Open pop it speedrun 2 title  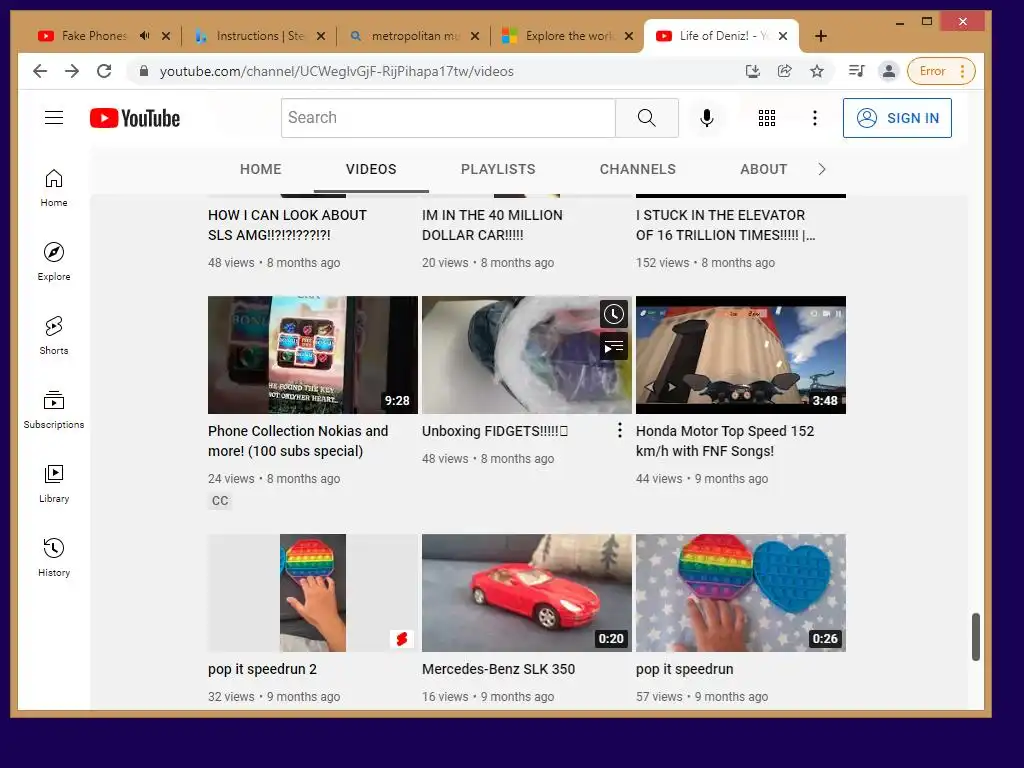pyautogui.click(x=263, y=669)
